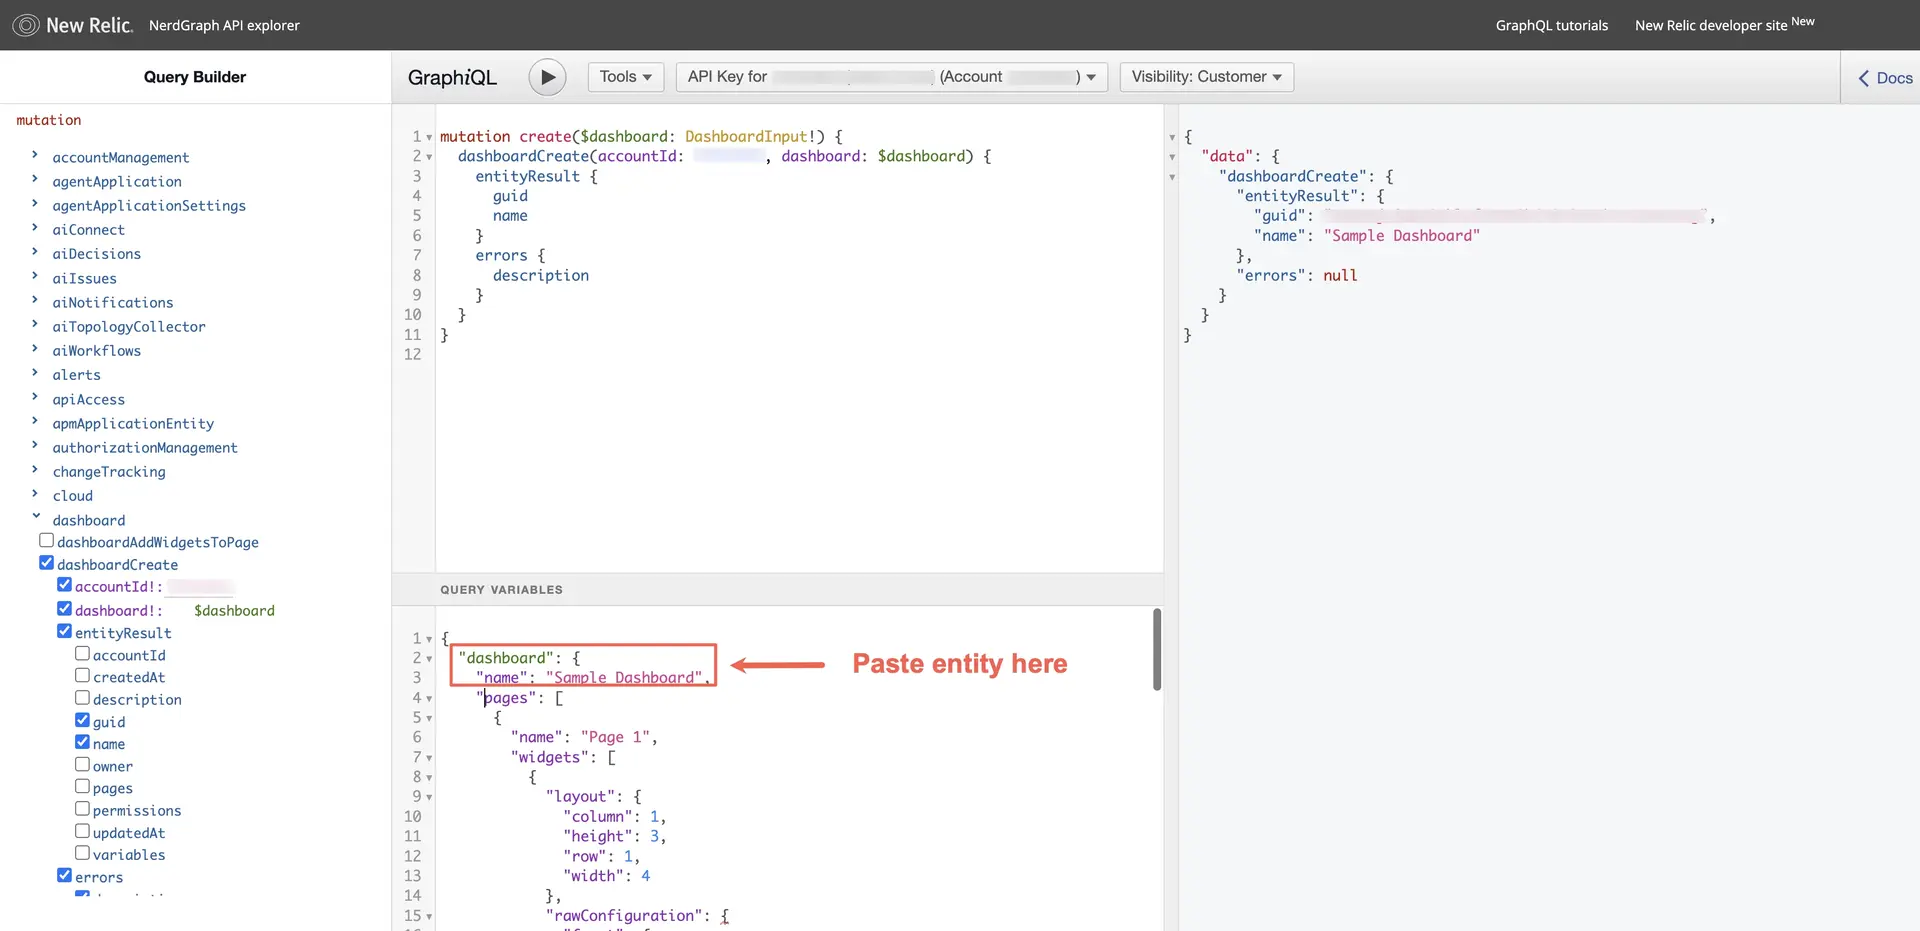Tick the permissions field checkbox
The image size is (1920, 931).
point(82,809)
